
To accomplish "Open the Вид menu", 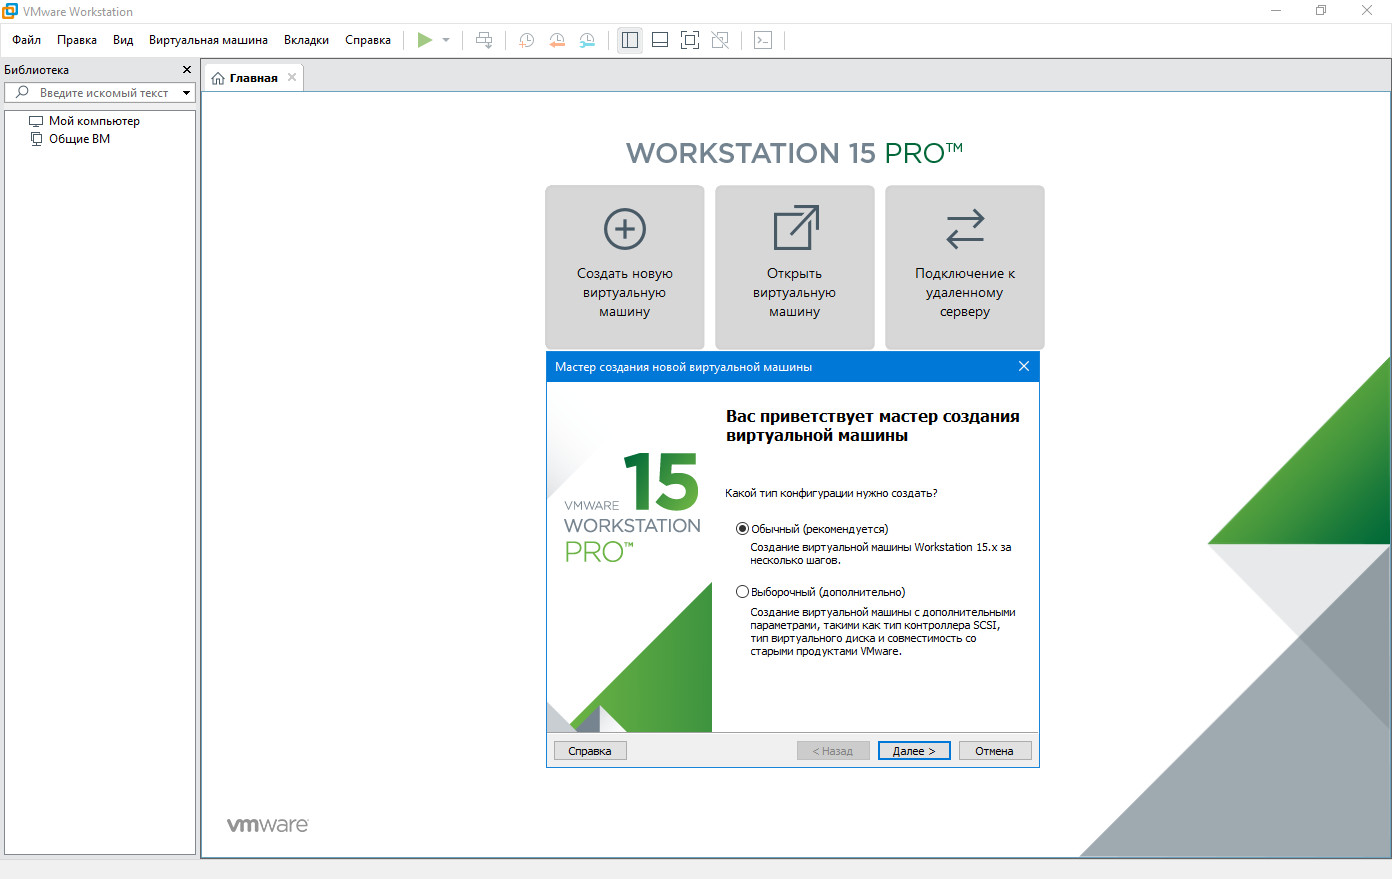I will tap(123, 40).
